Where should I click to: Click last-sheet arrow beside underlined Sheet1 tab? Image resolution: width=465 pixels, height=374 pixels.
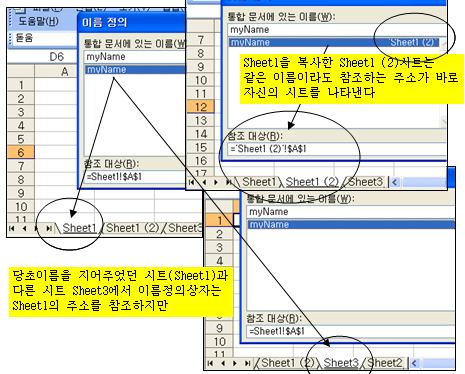49,228
